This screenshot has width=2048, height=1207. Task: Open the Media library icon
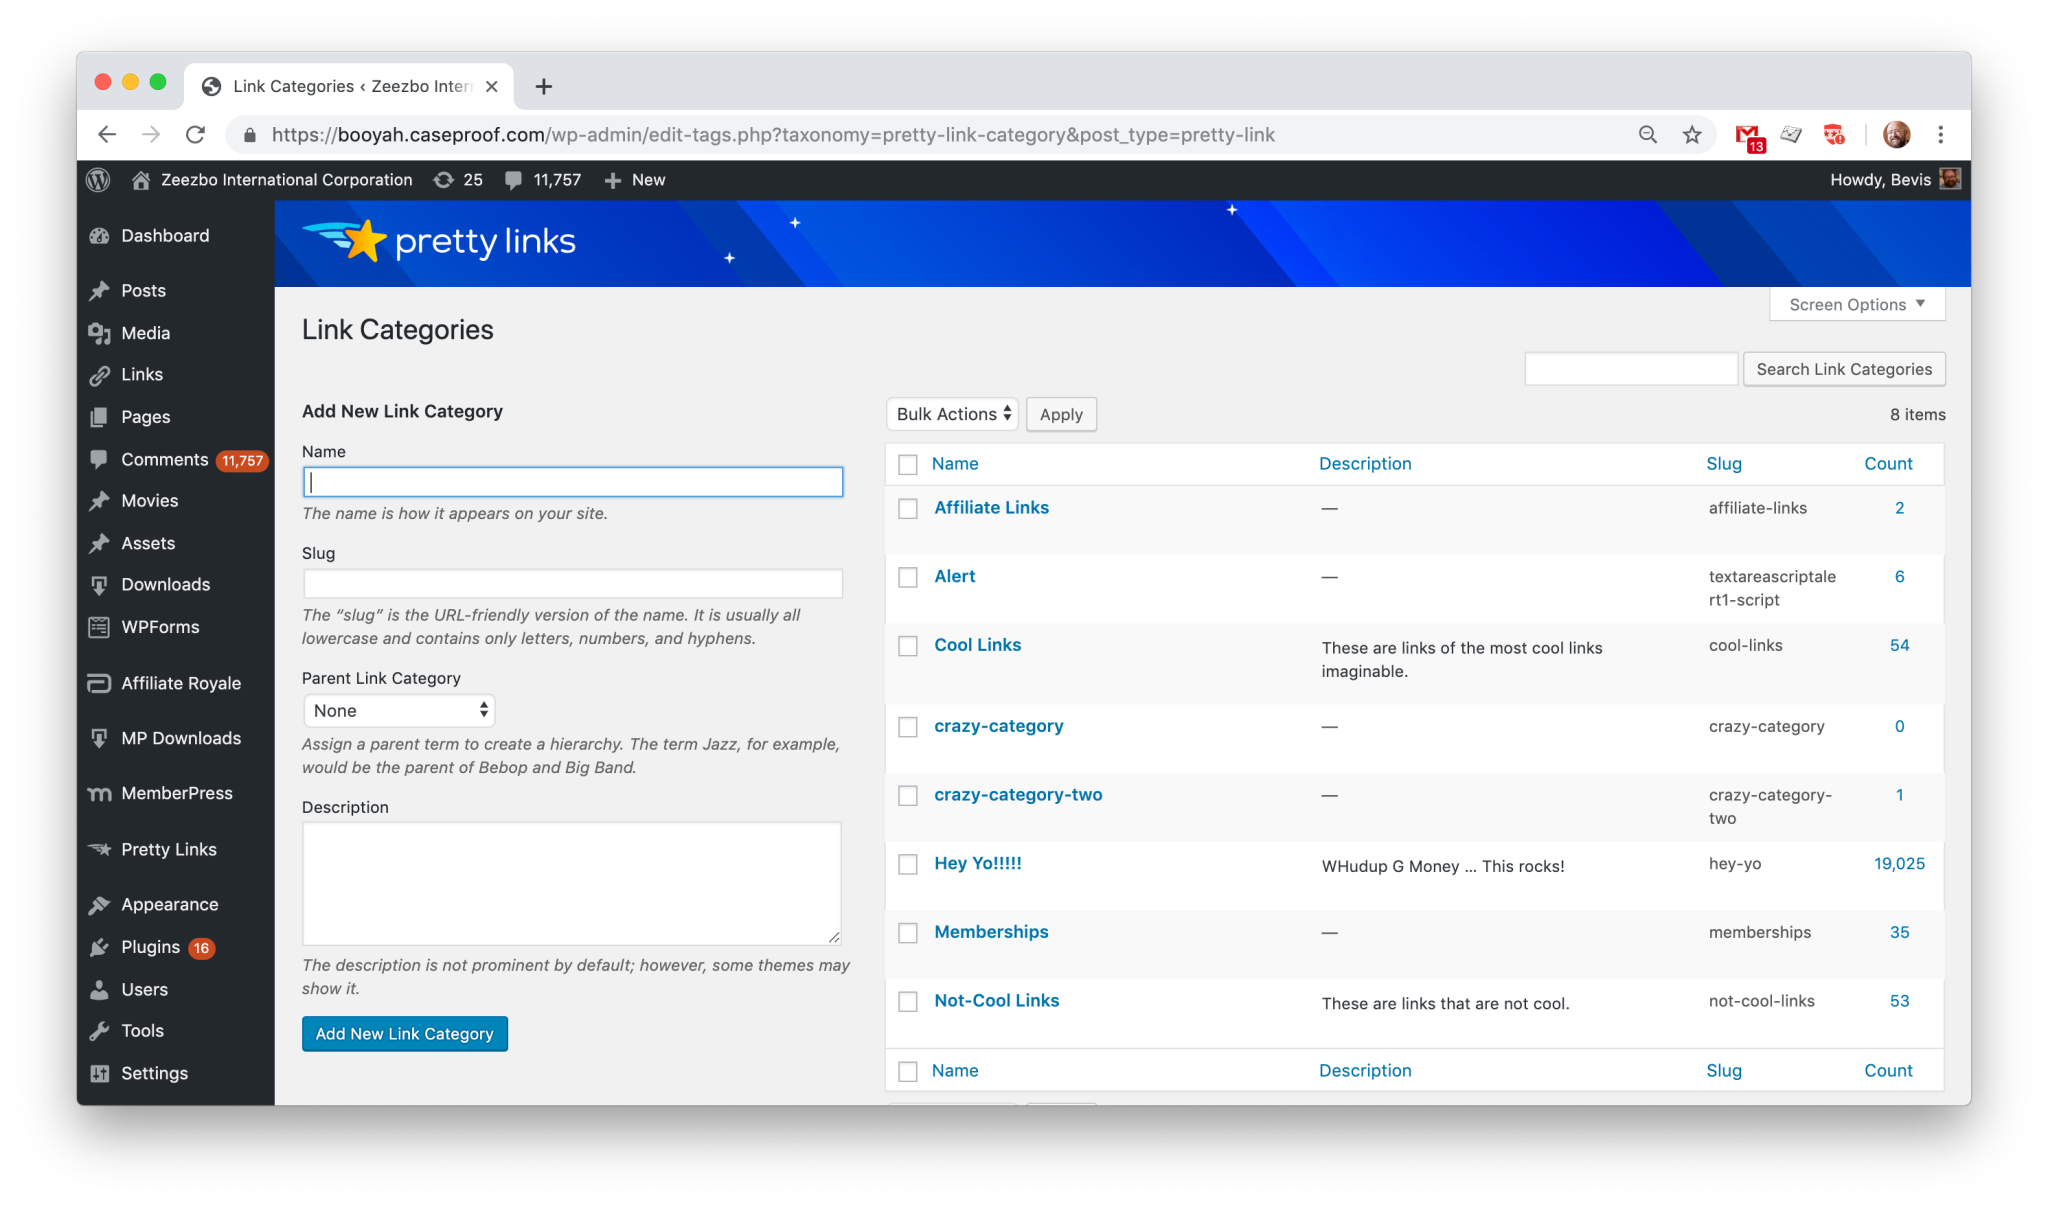pos(100,333)
